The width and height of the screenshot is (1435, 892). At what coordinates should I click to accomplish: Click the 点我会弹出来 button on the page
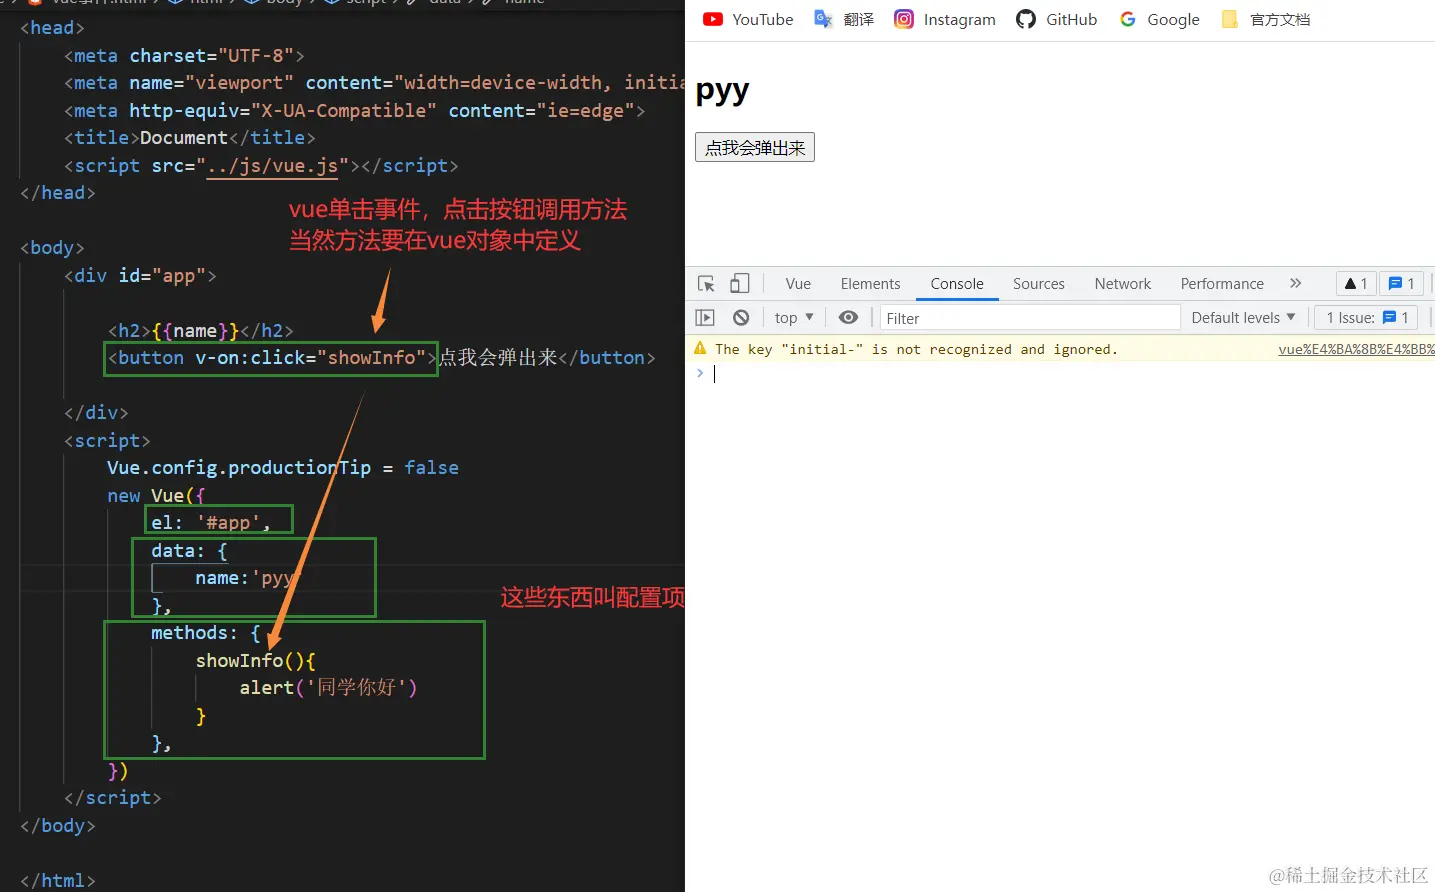point(754,146)
